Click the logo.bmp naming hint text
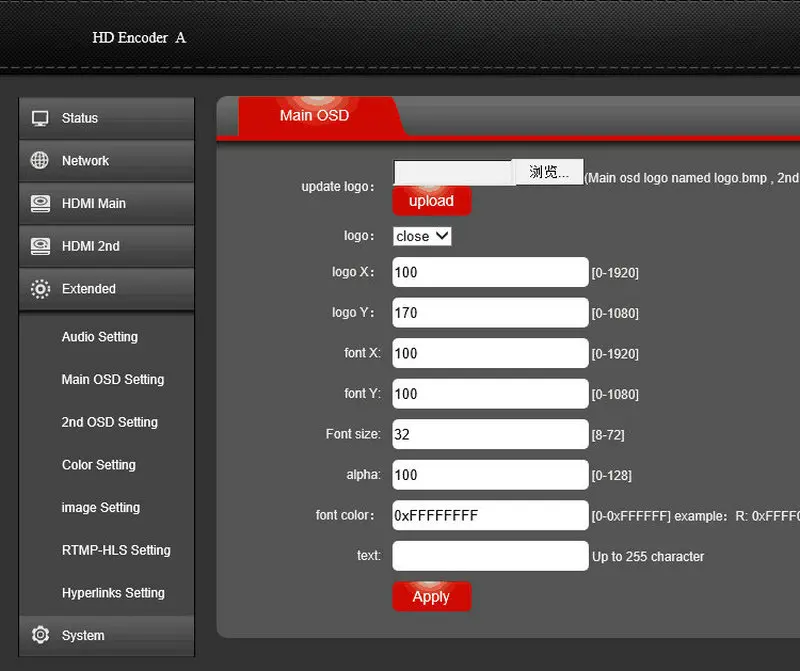Image resolution: width=800 pixels, height=671 pixels. coord(692,178)
